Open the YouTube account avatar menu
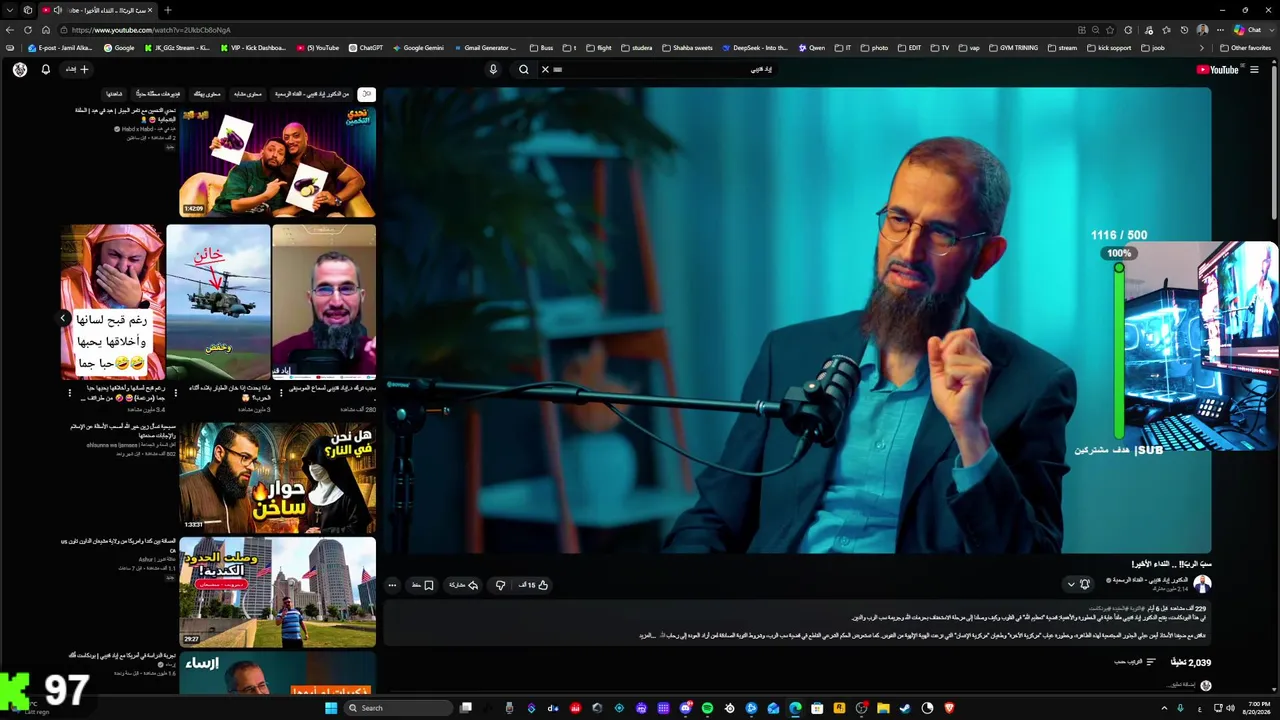The image size is (1280, 720). [20, 70]
